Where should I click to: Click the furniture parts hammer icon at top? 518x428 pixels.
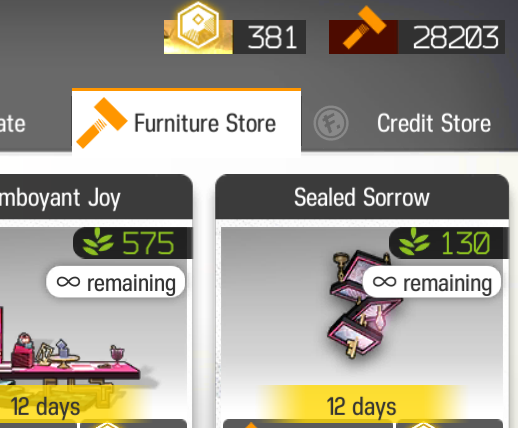(x=364, y=29)
